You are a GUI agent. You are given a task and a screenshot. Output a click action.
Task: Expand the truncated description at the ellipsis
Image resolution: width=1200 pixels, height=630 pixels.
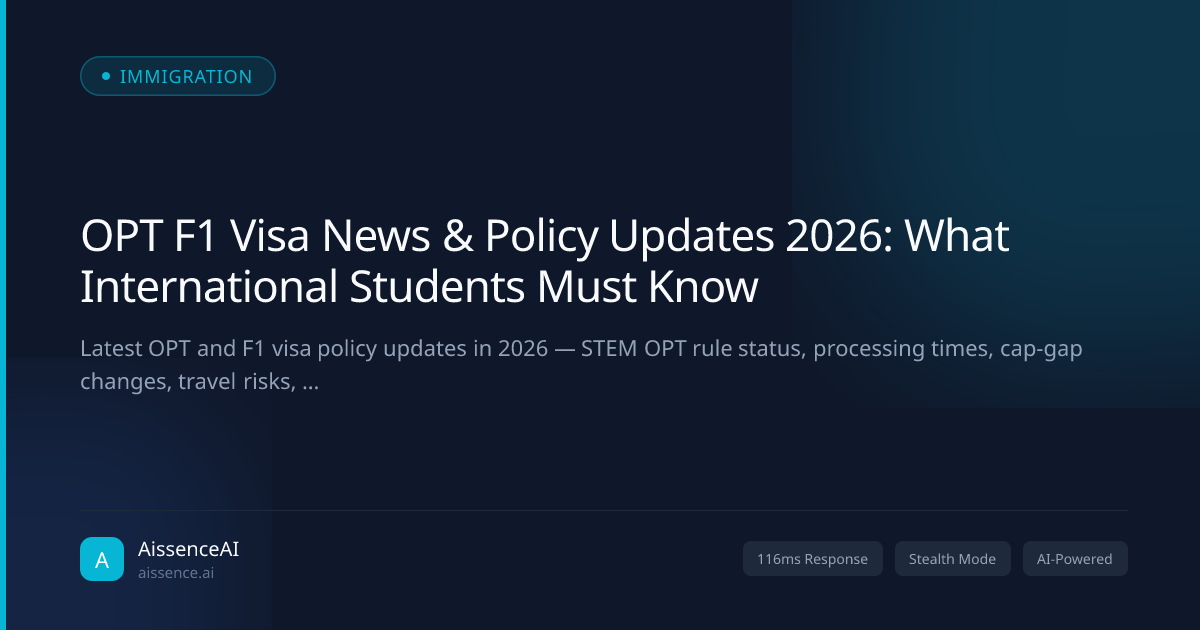(309, 384)
